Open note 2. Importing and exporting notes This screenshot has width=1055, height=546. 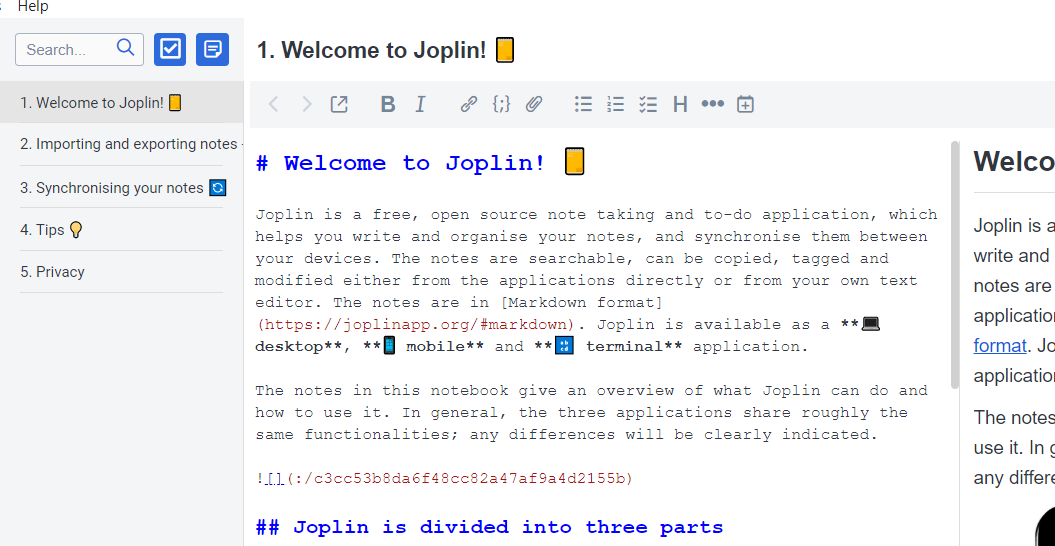coord(122,144)
